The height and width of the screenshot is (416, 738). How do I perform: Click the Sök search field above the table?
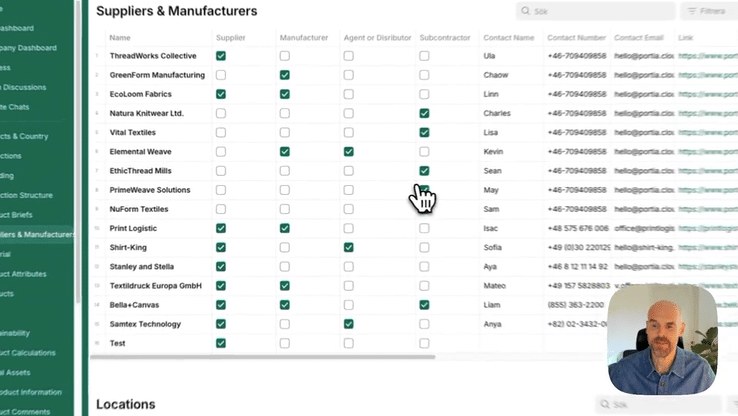tap(595, 11)
